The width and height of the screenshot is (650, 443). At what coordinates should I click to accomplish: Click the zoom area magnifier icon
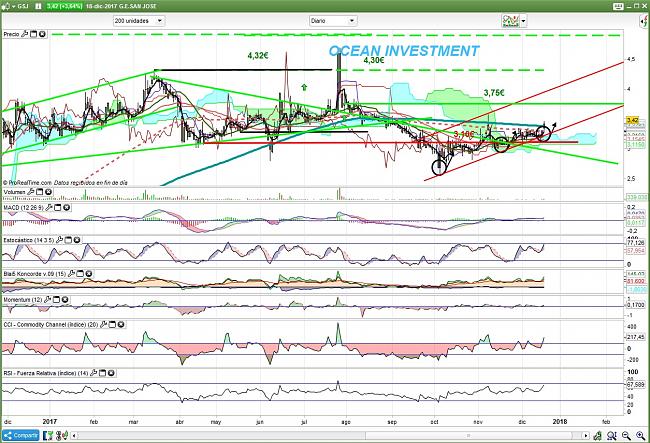click(x=612, y=436)
